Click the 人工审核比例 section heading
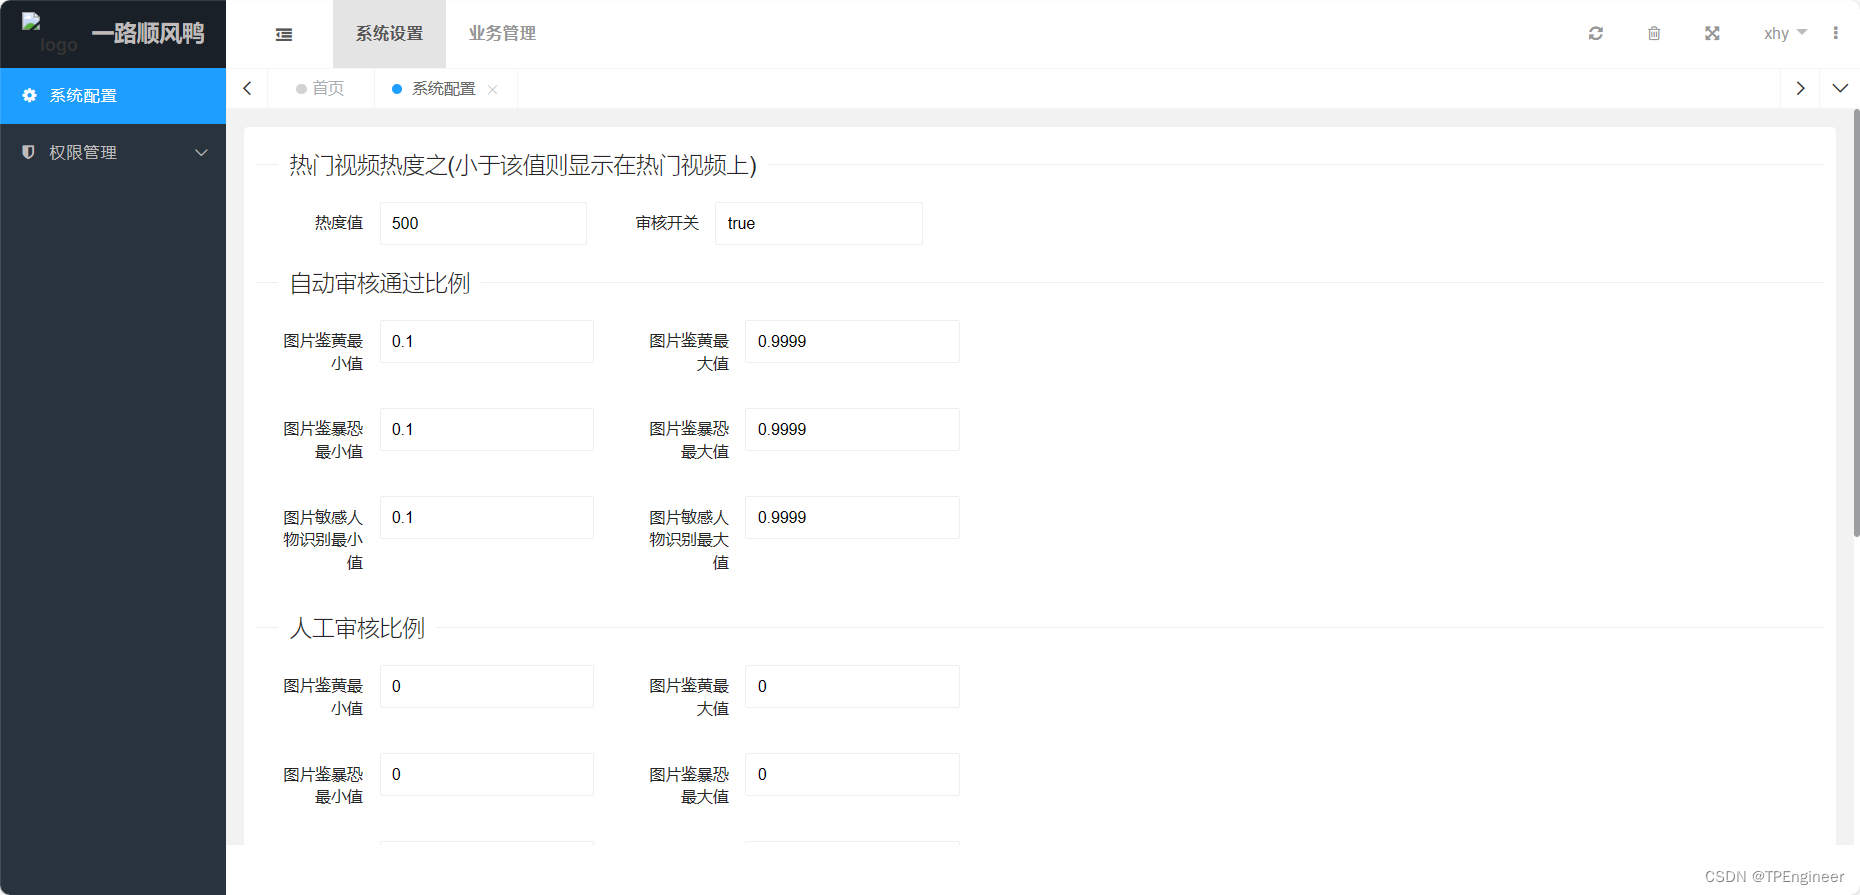1860x895 pixels. (357, 628)
